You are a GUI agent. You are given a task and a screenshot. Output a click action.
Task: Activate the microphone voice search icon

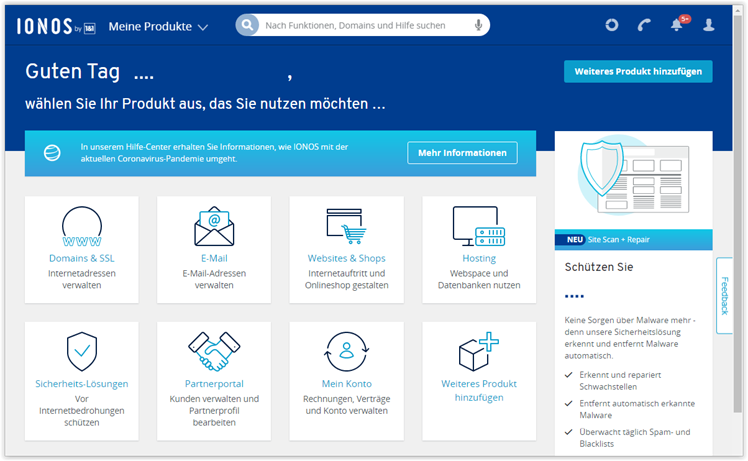click(x=479, y=25)
